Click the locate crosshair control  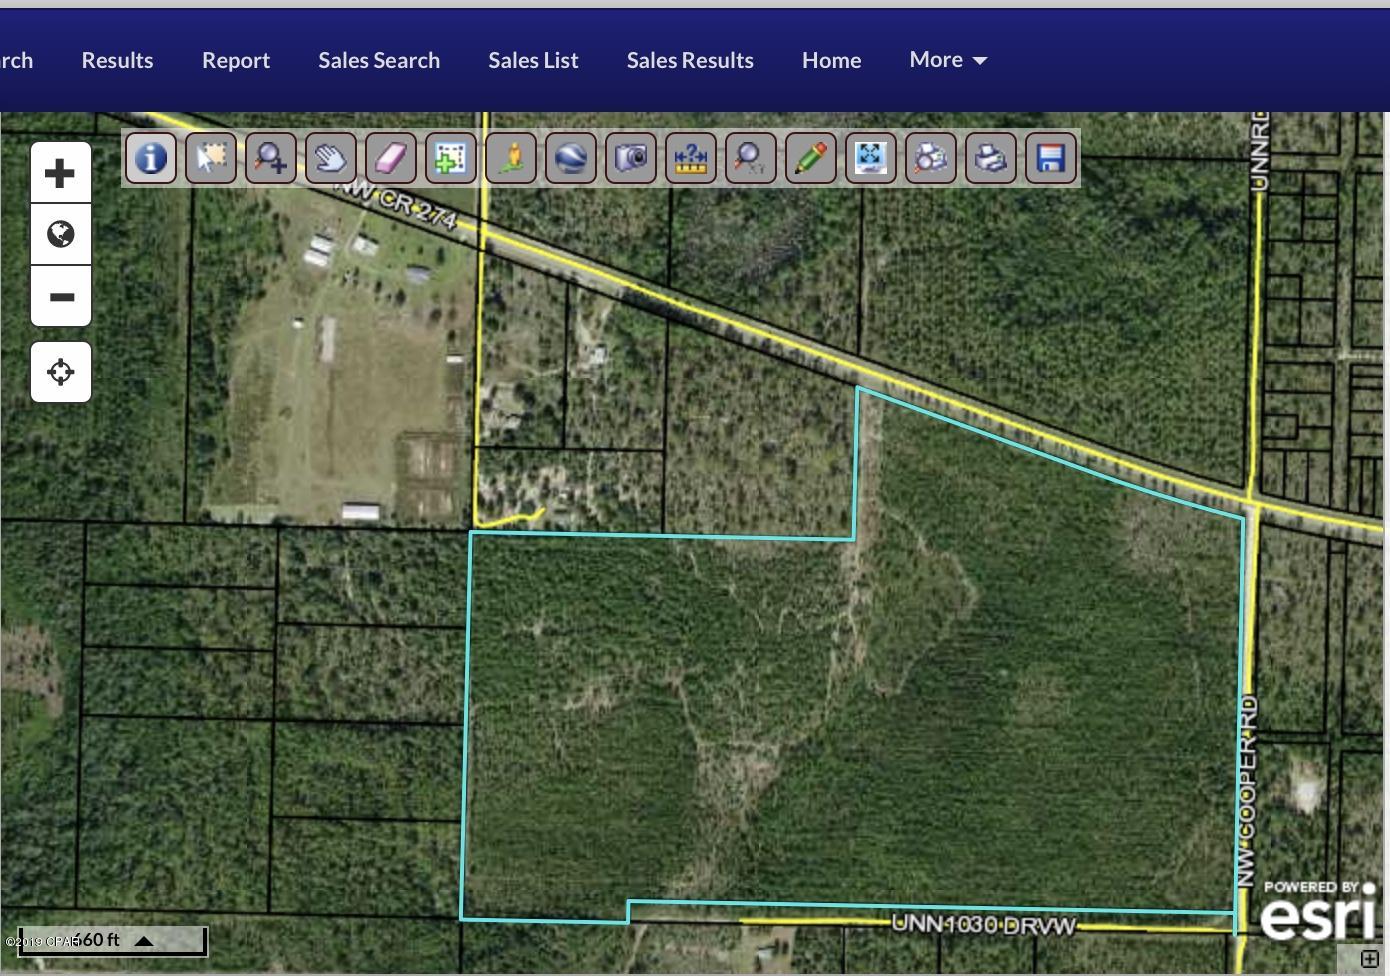point(60,371)
